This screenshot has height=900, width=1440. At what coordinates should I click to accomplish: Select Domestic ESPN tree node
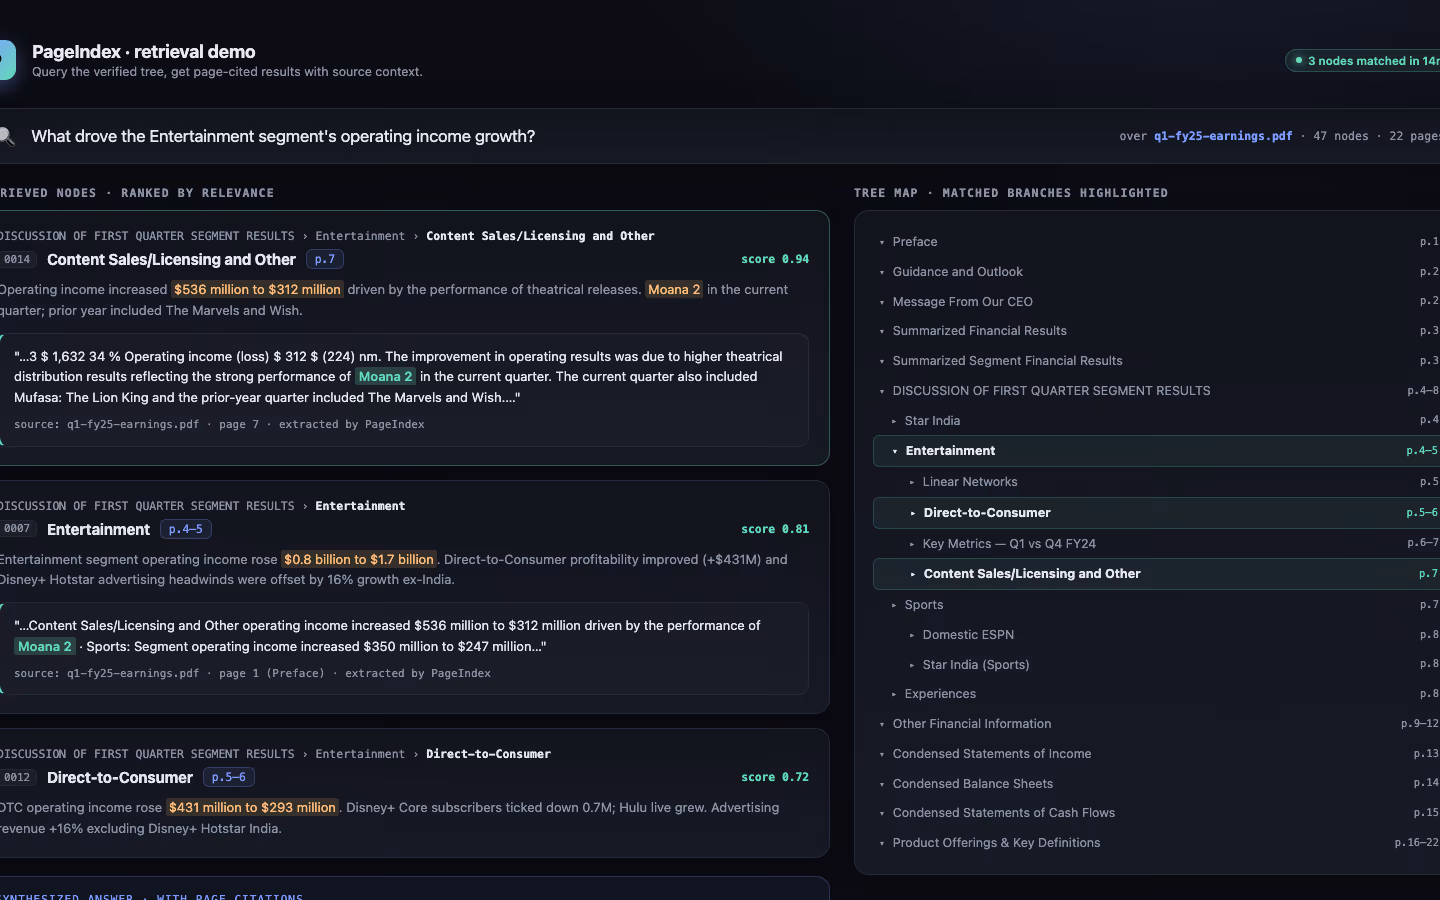click(968, 635)
